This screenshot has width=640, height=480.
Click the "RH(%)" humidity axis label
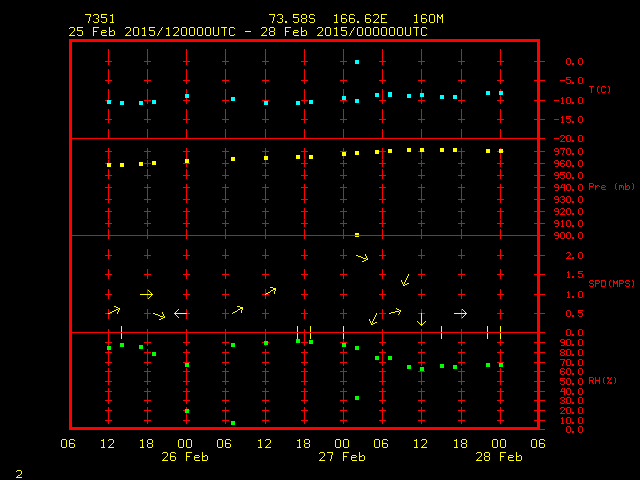coord(603,381)
